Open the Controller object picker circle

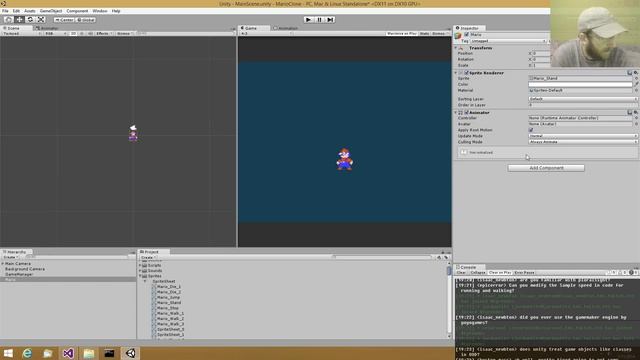[636, 118]
